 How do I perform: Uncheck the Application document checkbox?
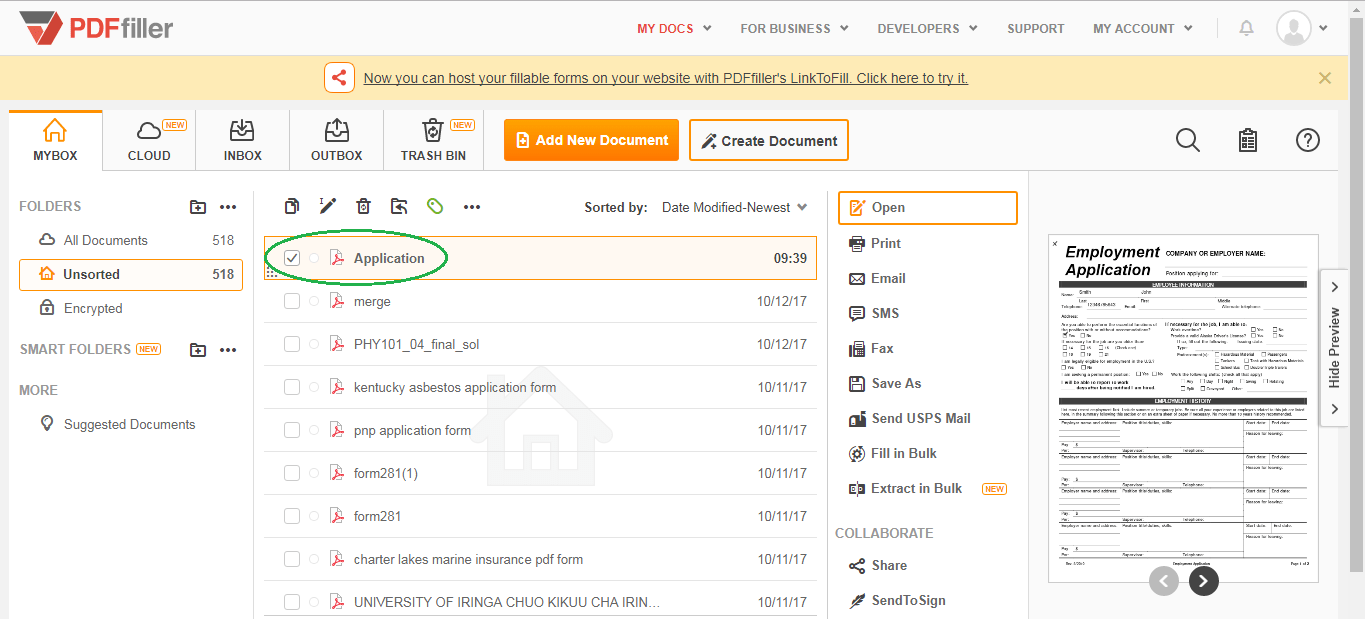click(x=292, y=258)
